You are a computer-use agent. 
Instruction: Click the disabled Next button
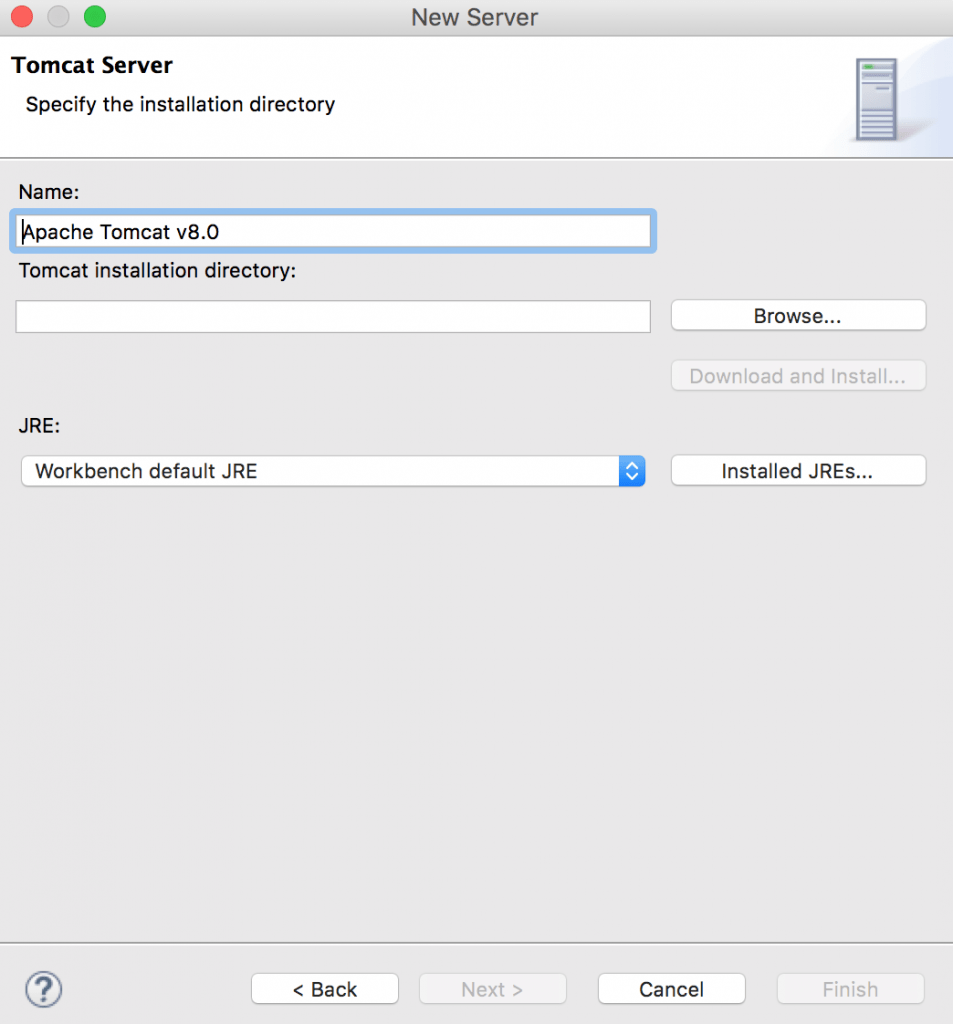(x=492, y=989)
